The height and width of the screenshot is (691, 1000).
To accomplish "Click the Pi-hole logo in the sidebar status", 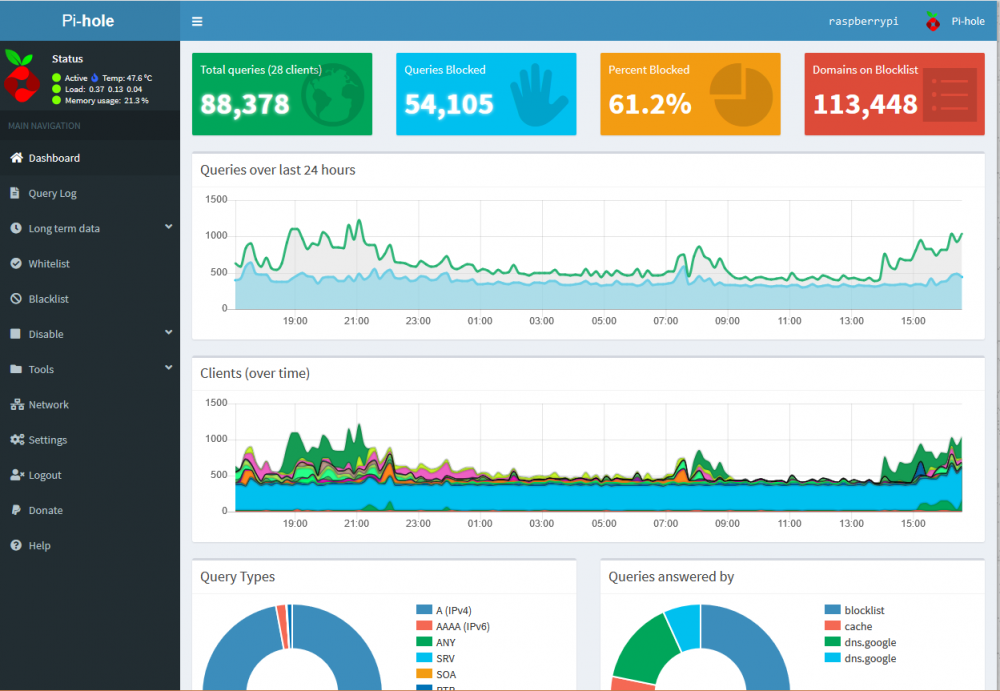I will [x=22, y=75].
